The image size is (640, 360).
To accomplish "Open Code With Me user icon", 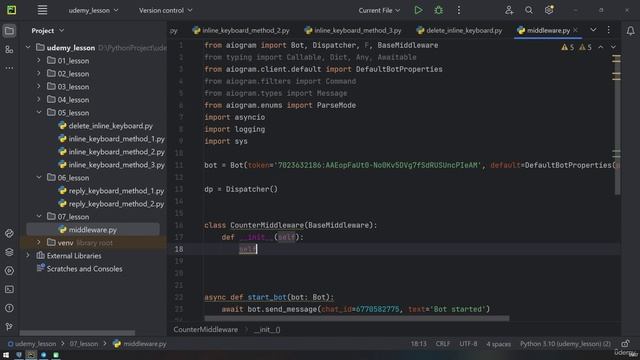I will [x=509, y=10].
